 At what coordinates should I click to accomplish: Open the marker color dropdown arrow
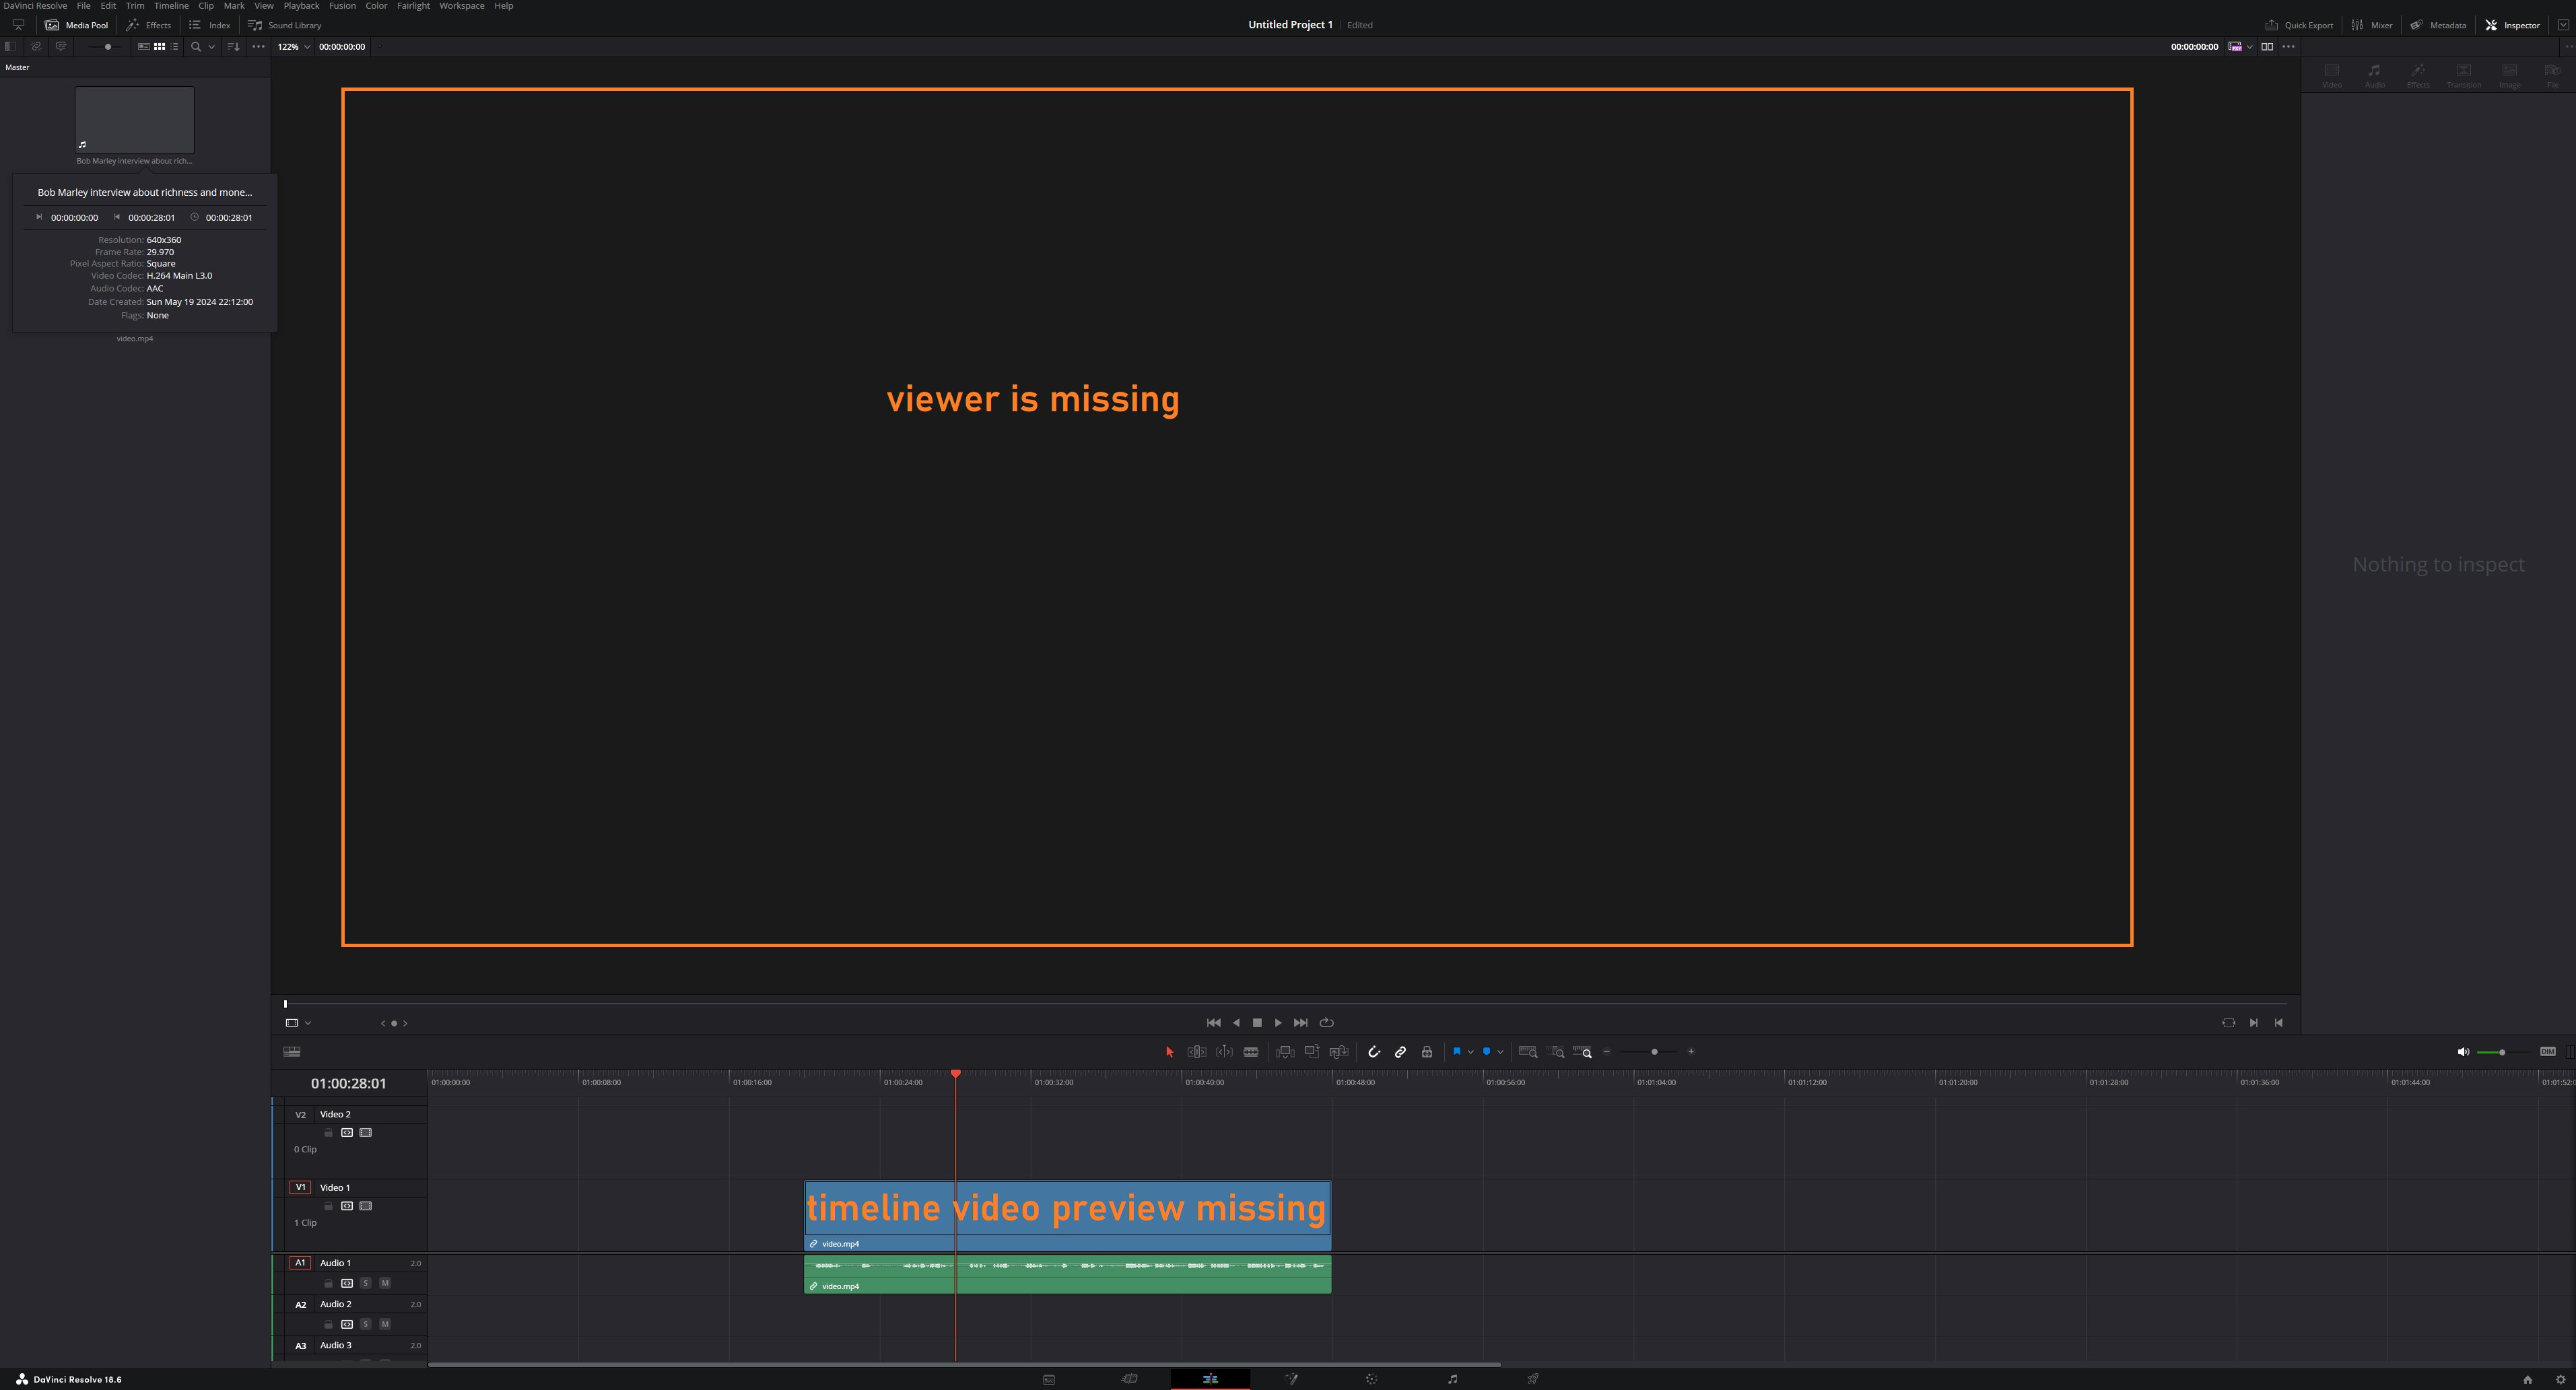(x=1500, y=1052)
